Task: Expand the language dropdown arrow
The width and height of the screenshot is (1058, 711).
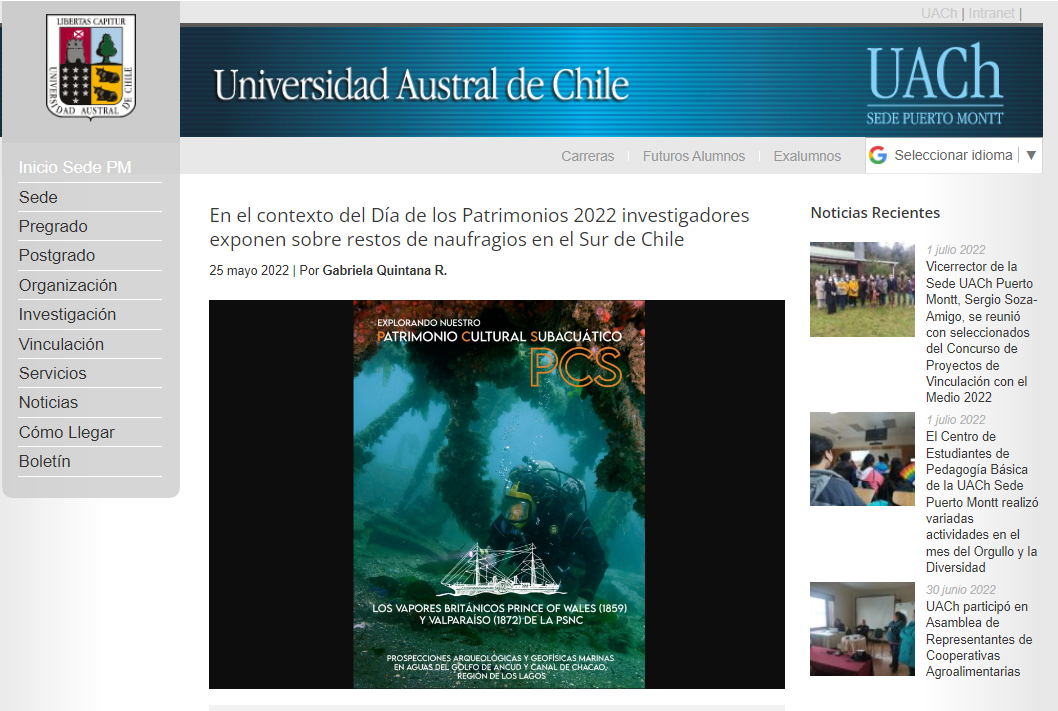Action: [1032, 155]
